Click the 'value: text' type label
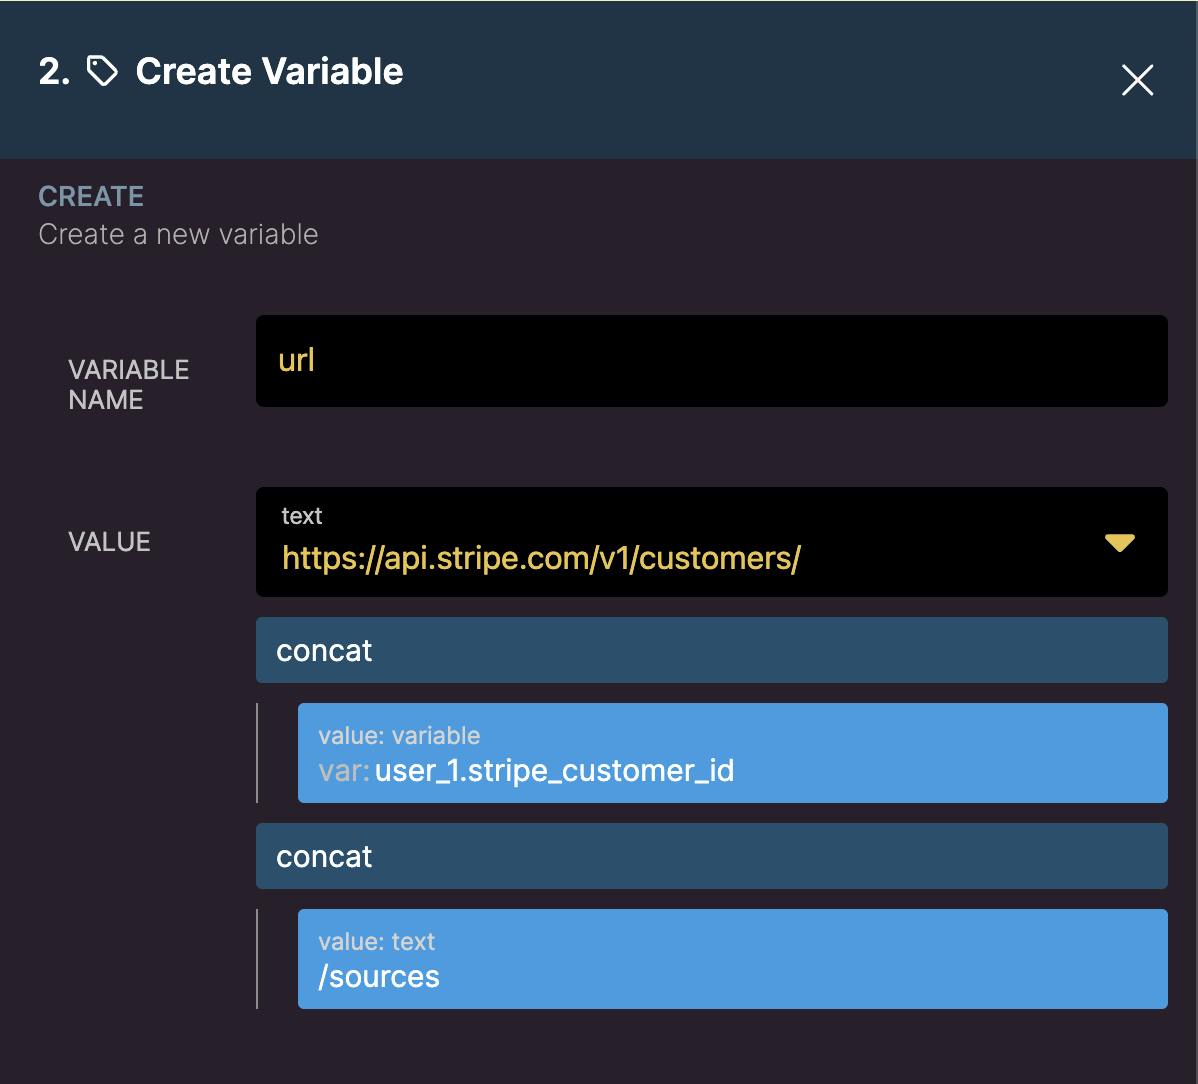1198x1084 pixels. 376,942
